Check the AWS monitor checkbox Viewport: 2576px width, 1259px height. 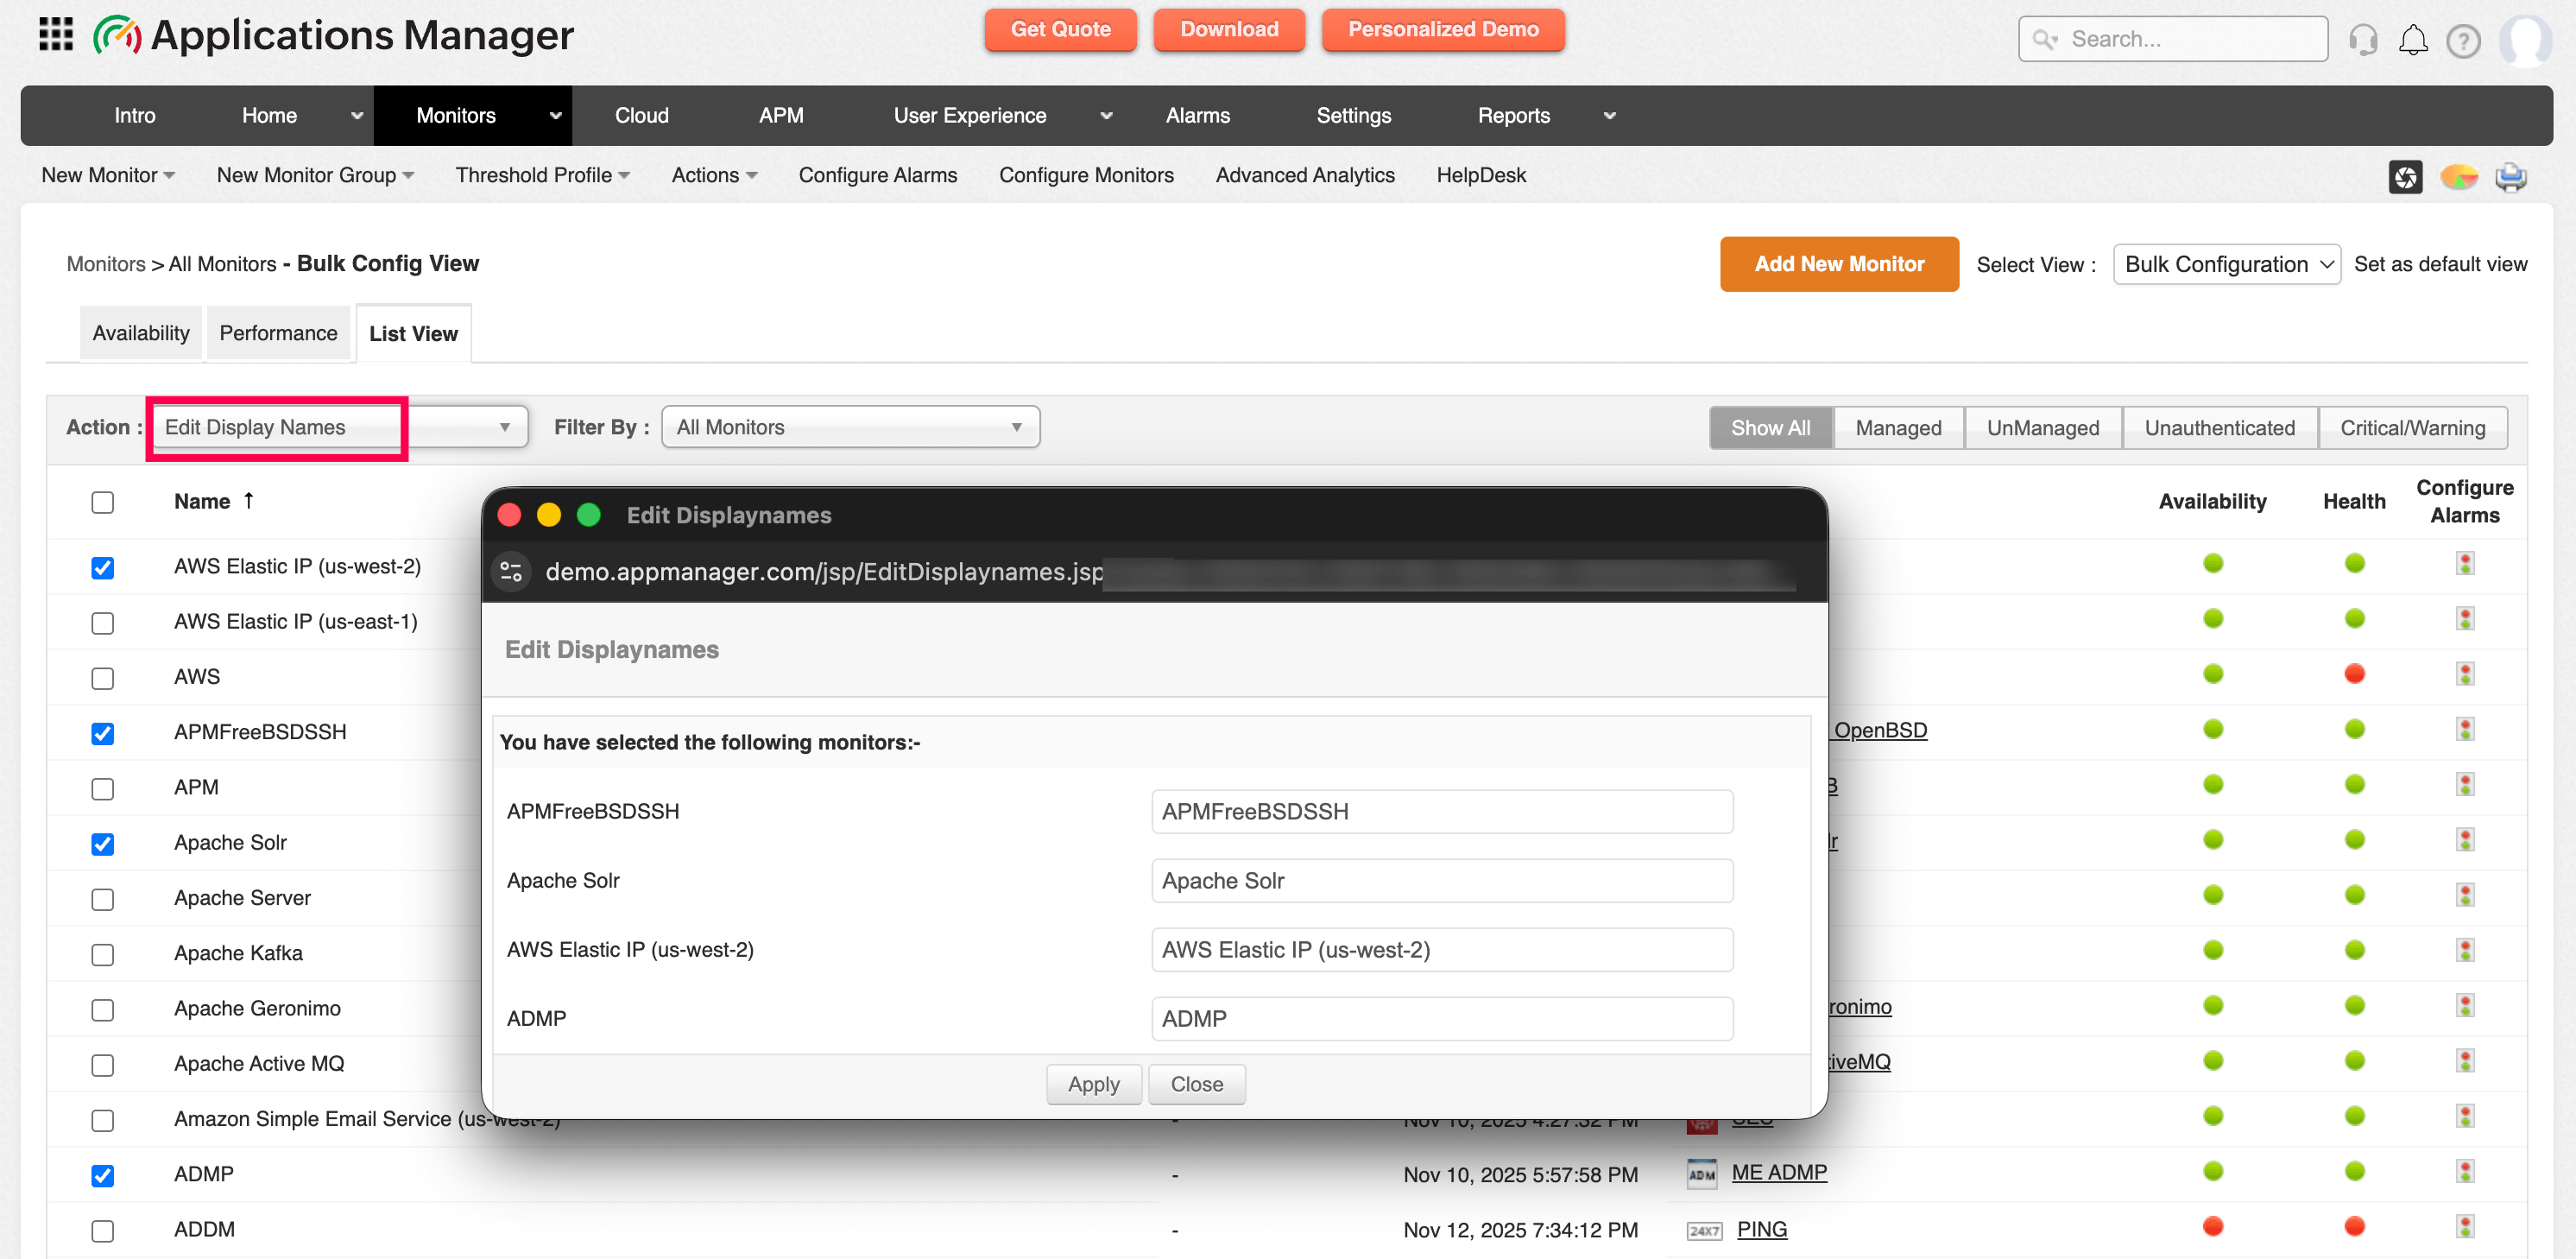point(102,678)
